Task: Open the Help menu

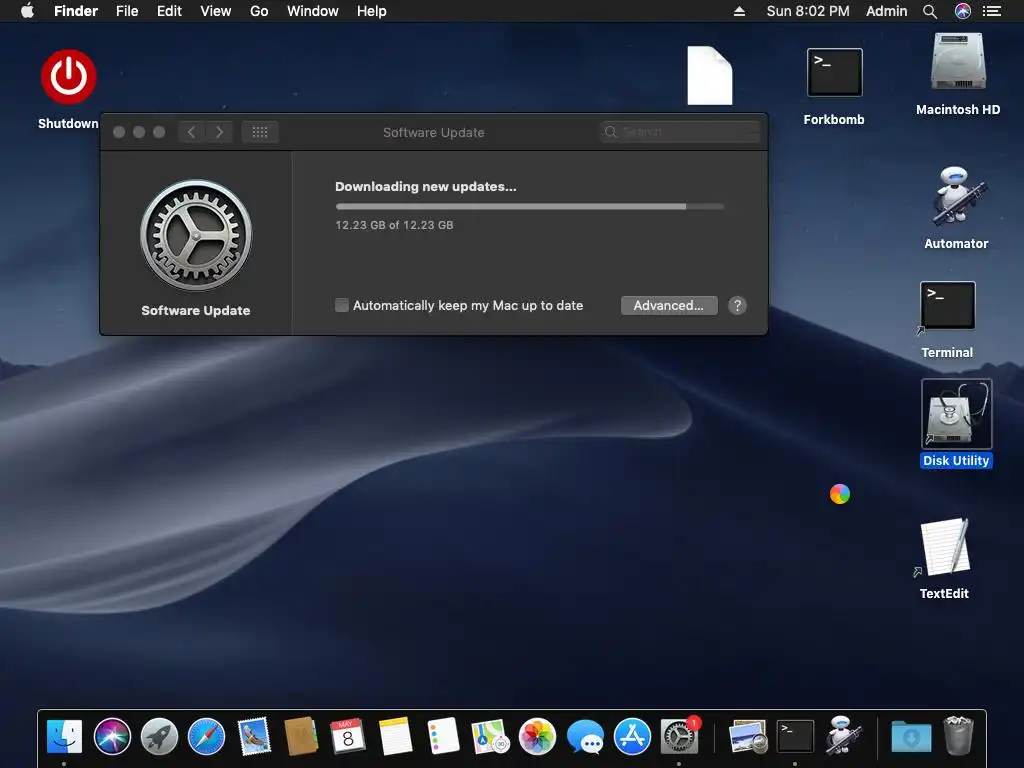Action: click(x=372, y=11)
